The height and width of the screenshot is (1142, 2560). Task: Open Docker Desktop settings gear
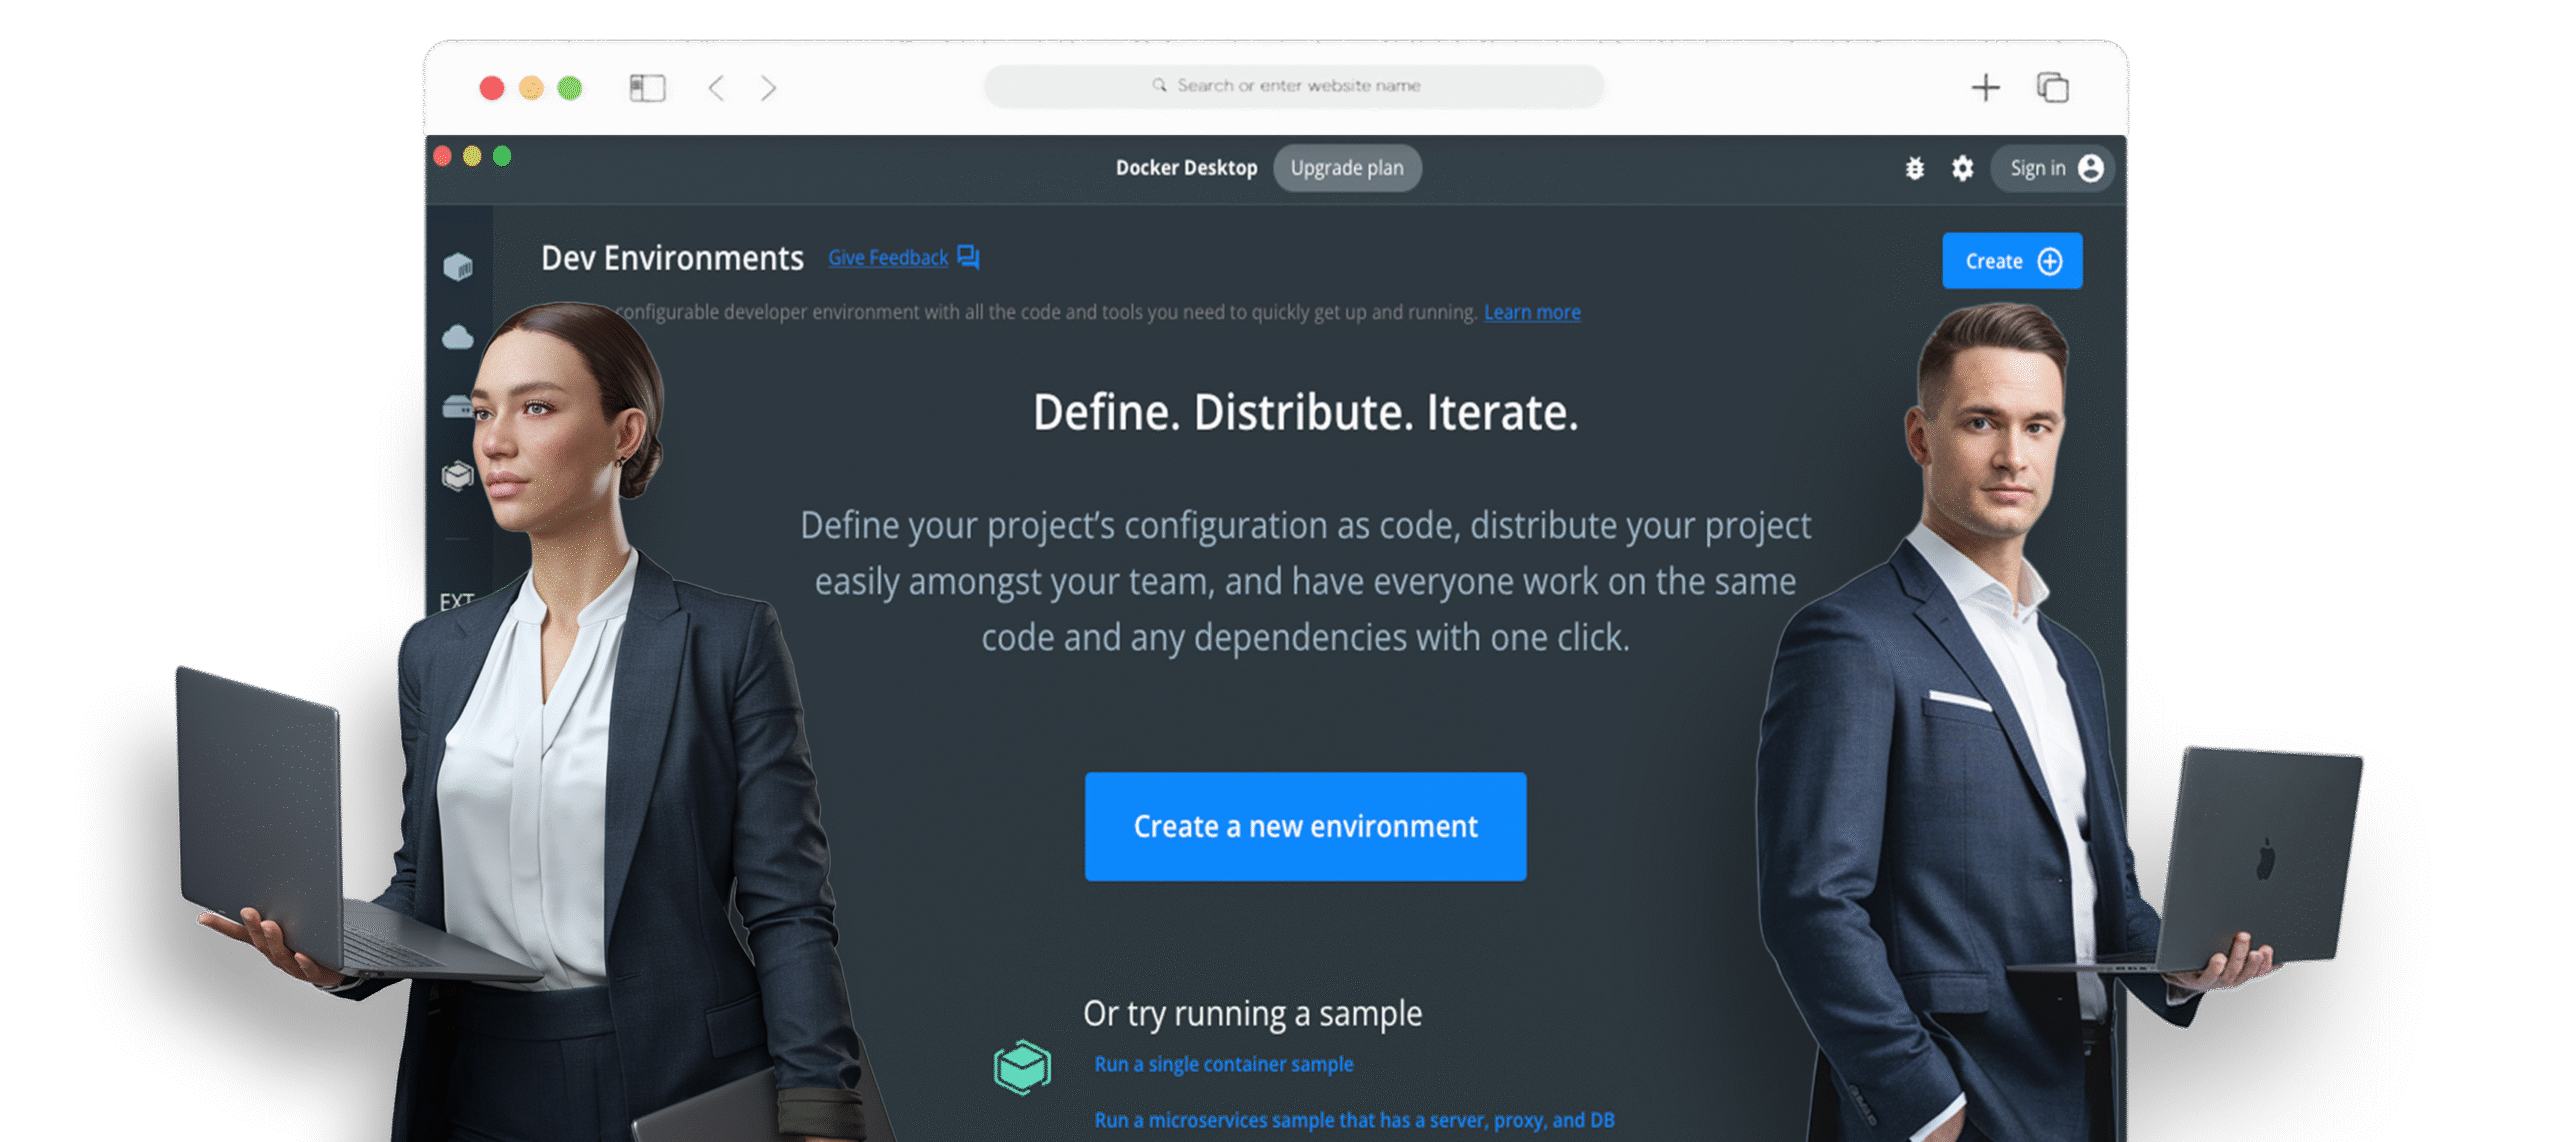(x=1962, y=168)
